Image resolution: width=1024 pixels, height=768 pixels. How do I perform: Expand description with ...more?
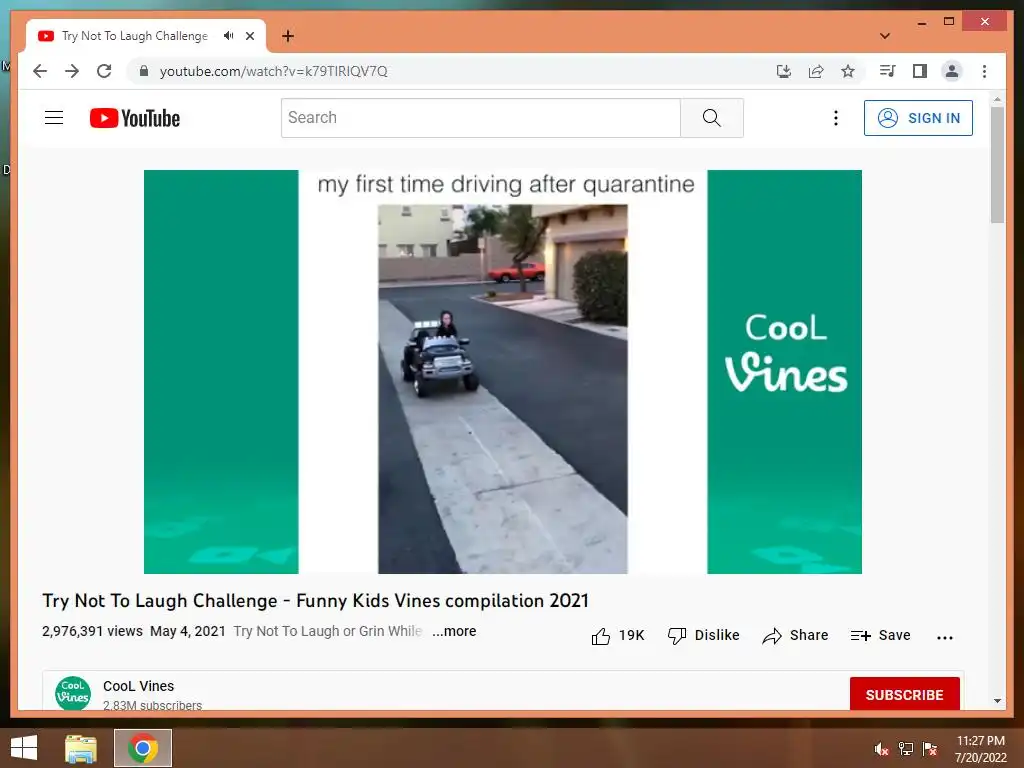(x=454, y=631)
